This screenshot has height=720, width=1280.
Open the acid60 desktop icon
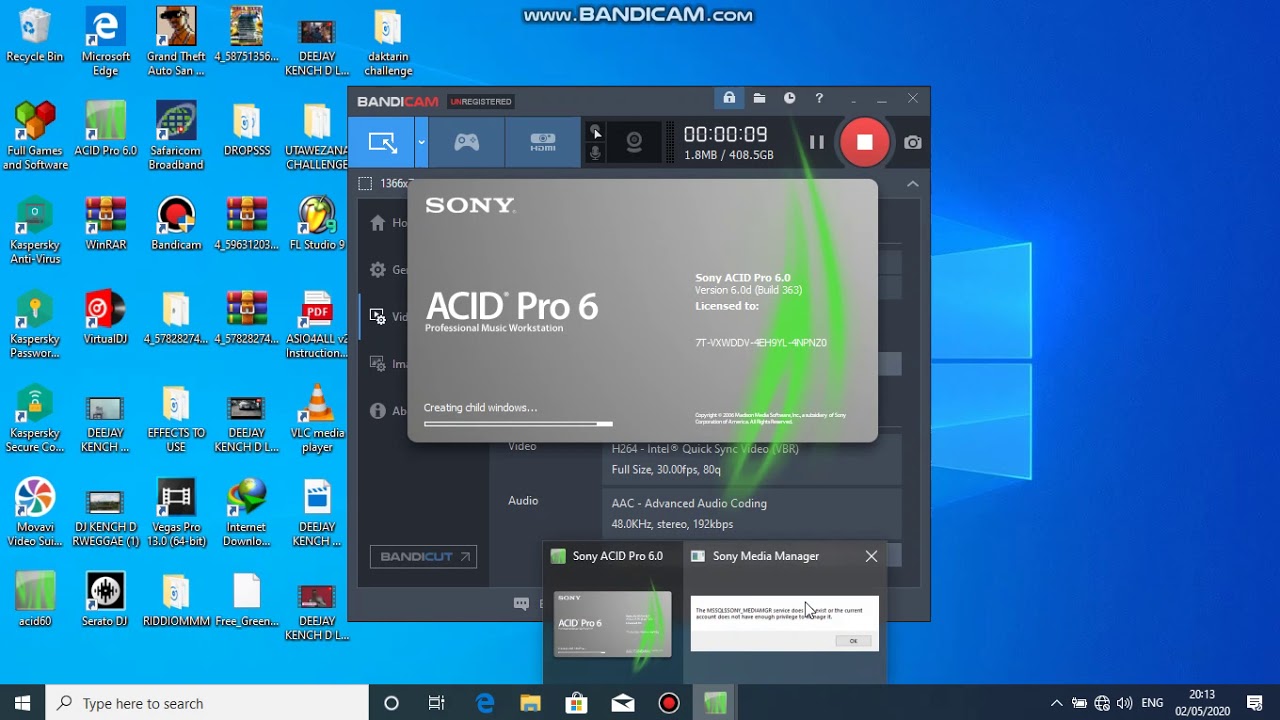point(35,599)
